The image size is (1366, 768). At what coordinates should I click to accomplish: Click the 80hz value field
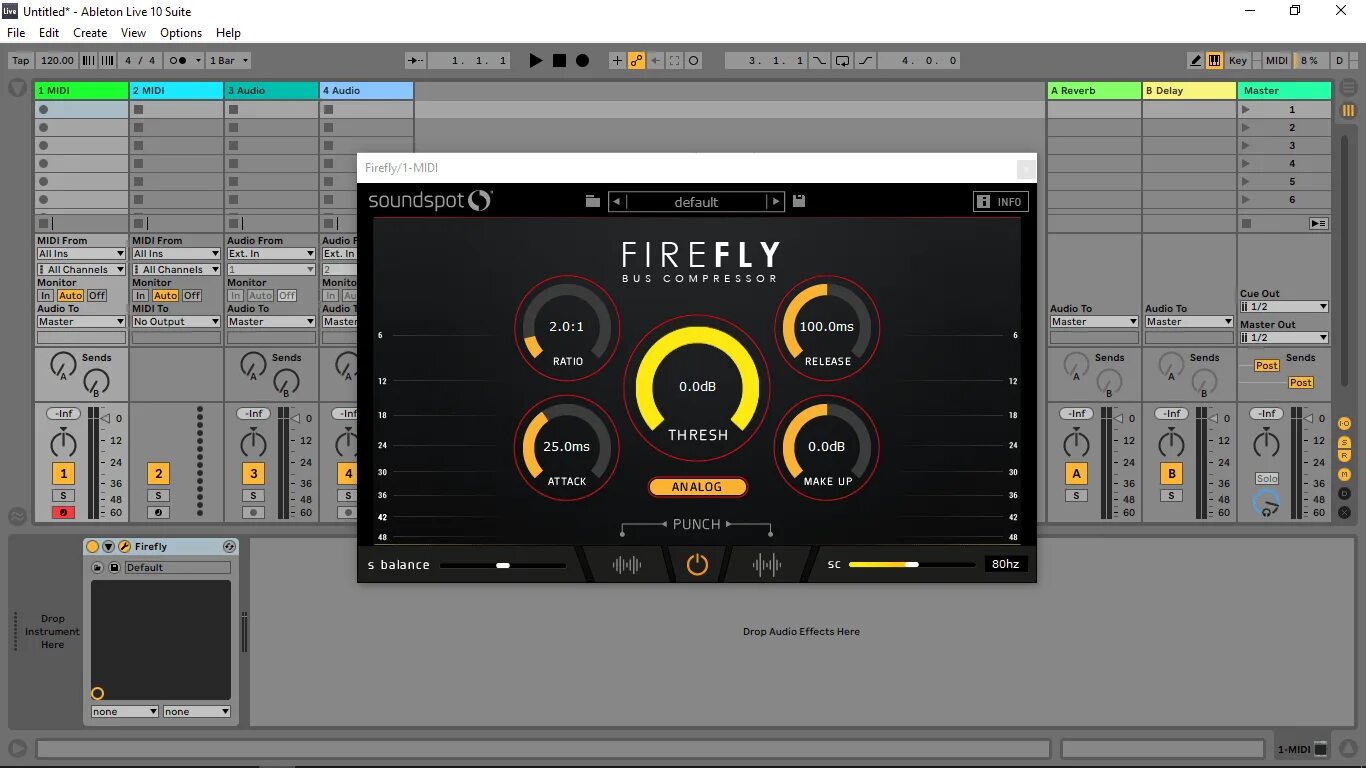pos(1005,565)
